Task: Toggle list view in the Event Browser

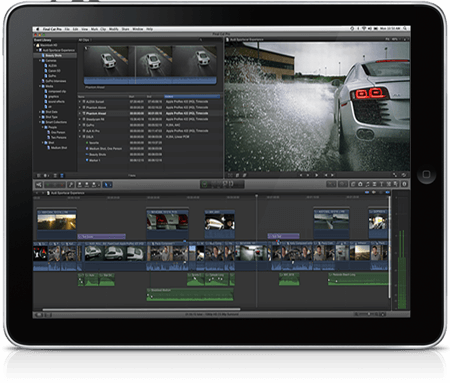Action: point(55,175)
